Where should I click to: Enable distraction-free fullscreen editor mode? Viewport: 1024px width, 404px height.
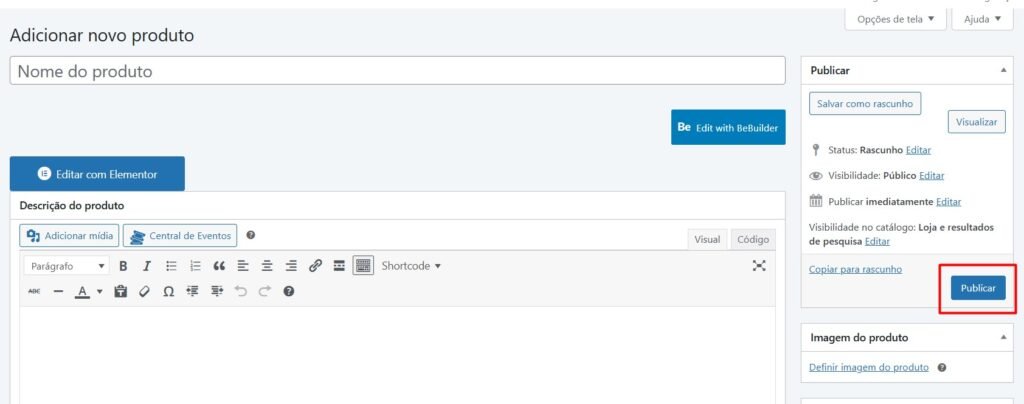759,266
